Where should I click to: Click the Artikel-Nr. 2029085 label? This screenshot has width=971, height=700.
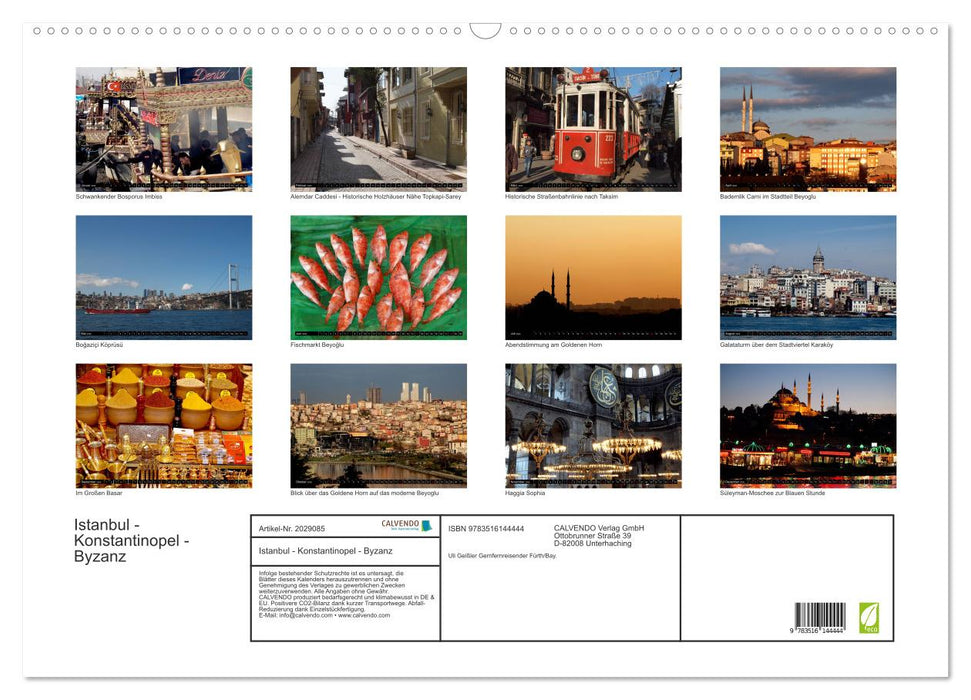tap(290, 527)
